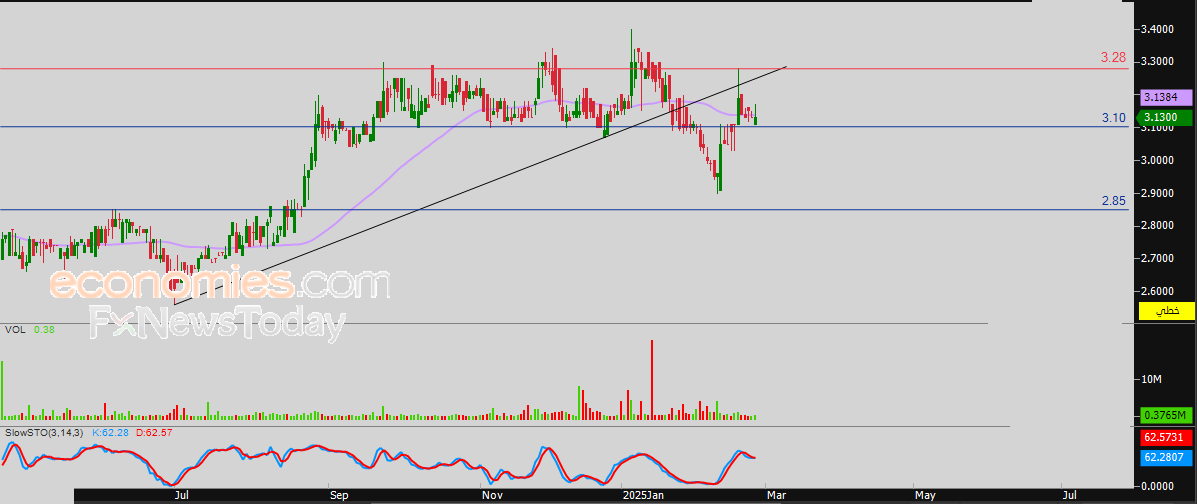The width and height of the screenshot is (1197, 504).
Task: Click the 2025Jan label on the time axis
Action: (x=646, y=496)
